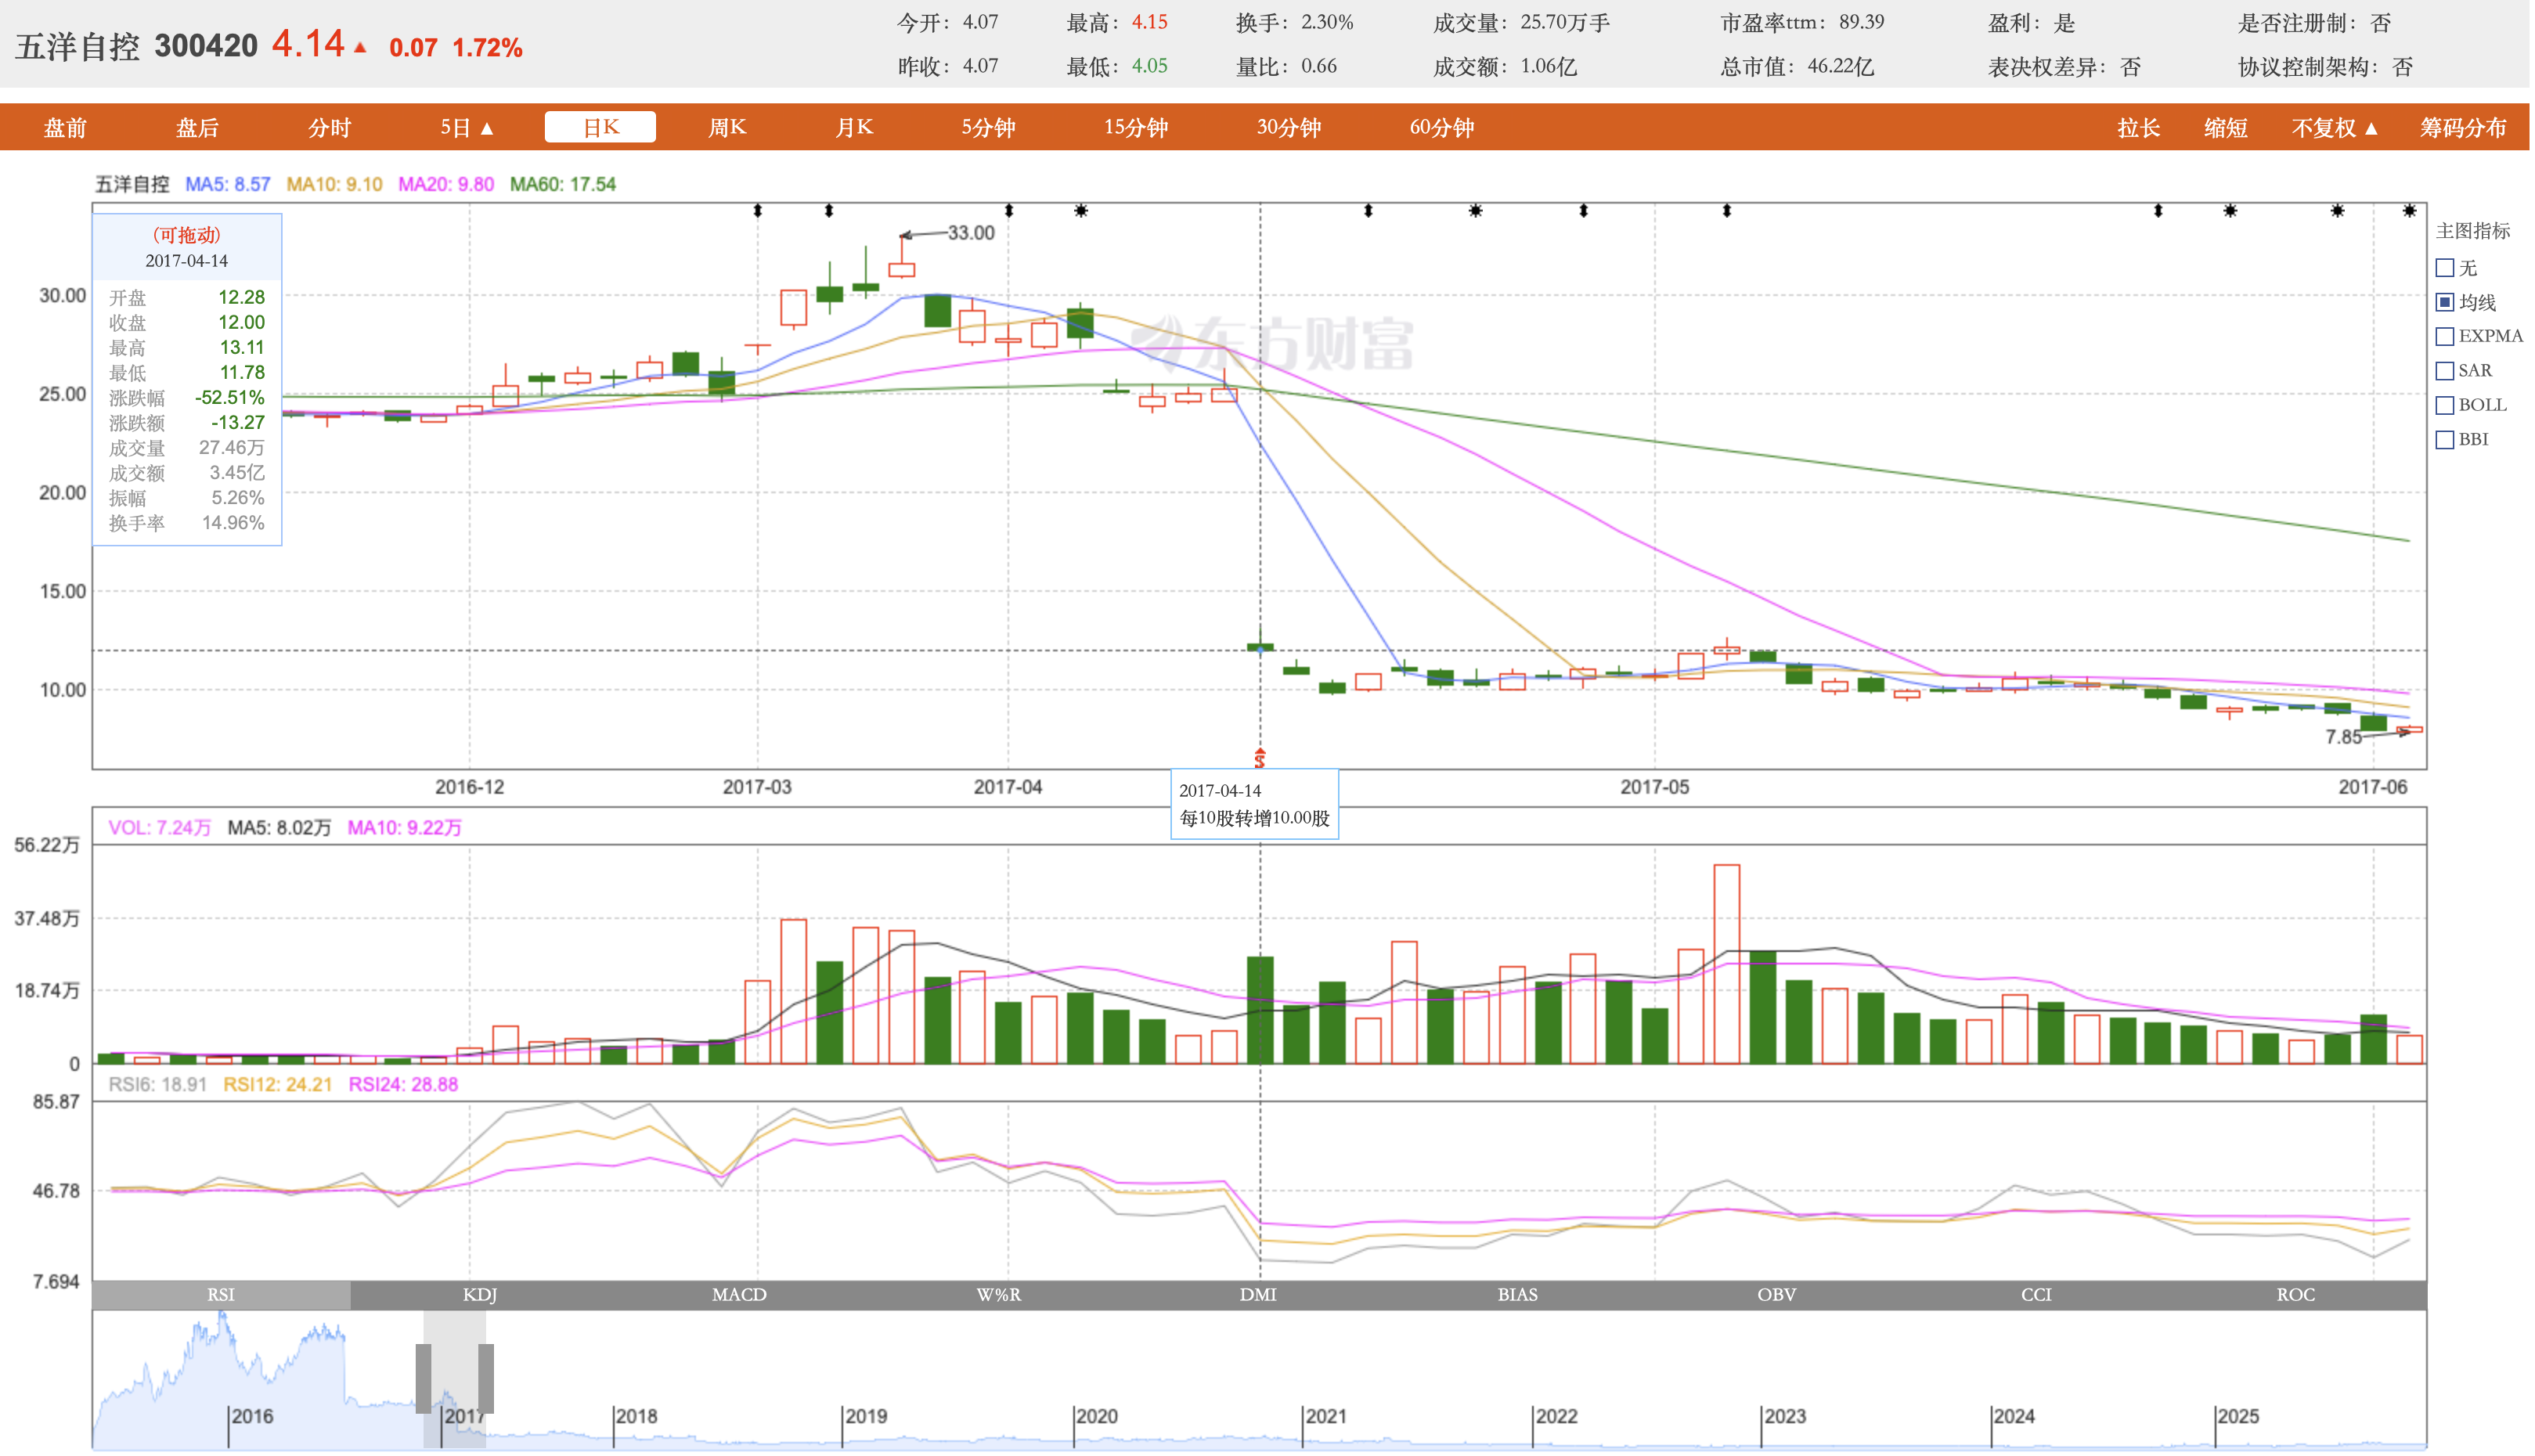Open the 5日 period dropdown
Screen dimensions: 2535x1456
coord(467,128)
